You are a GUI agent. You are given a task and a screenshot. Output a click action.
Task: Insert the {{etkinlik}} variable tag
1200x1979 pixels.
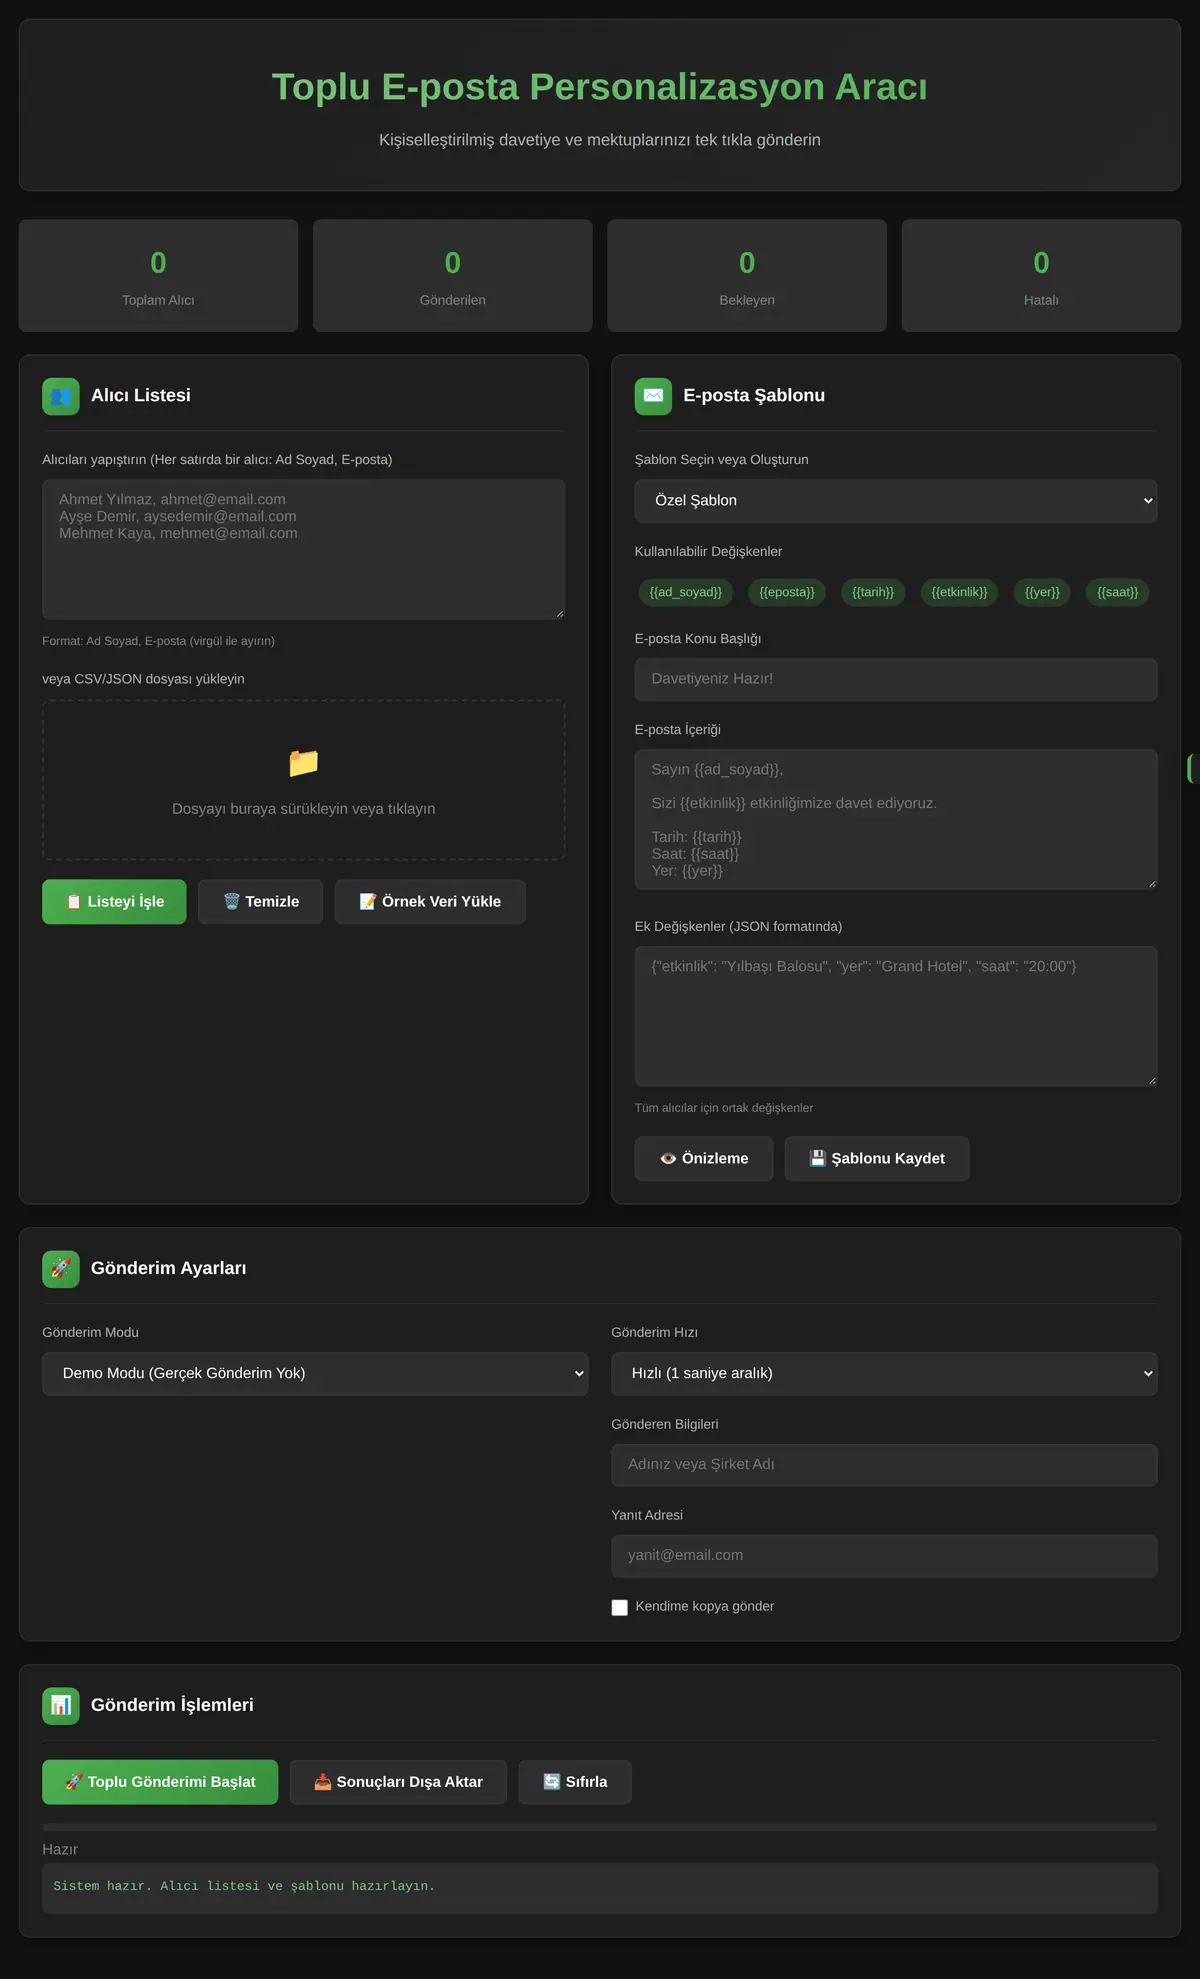959,592
